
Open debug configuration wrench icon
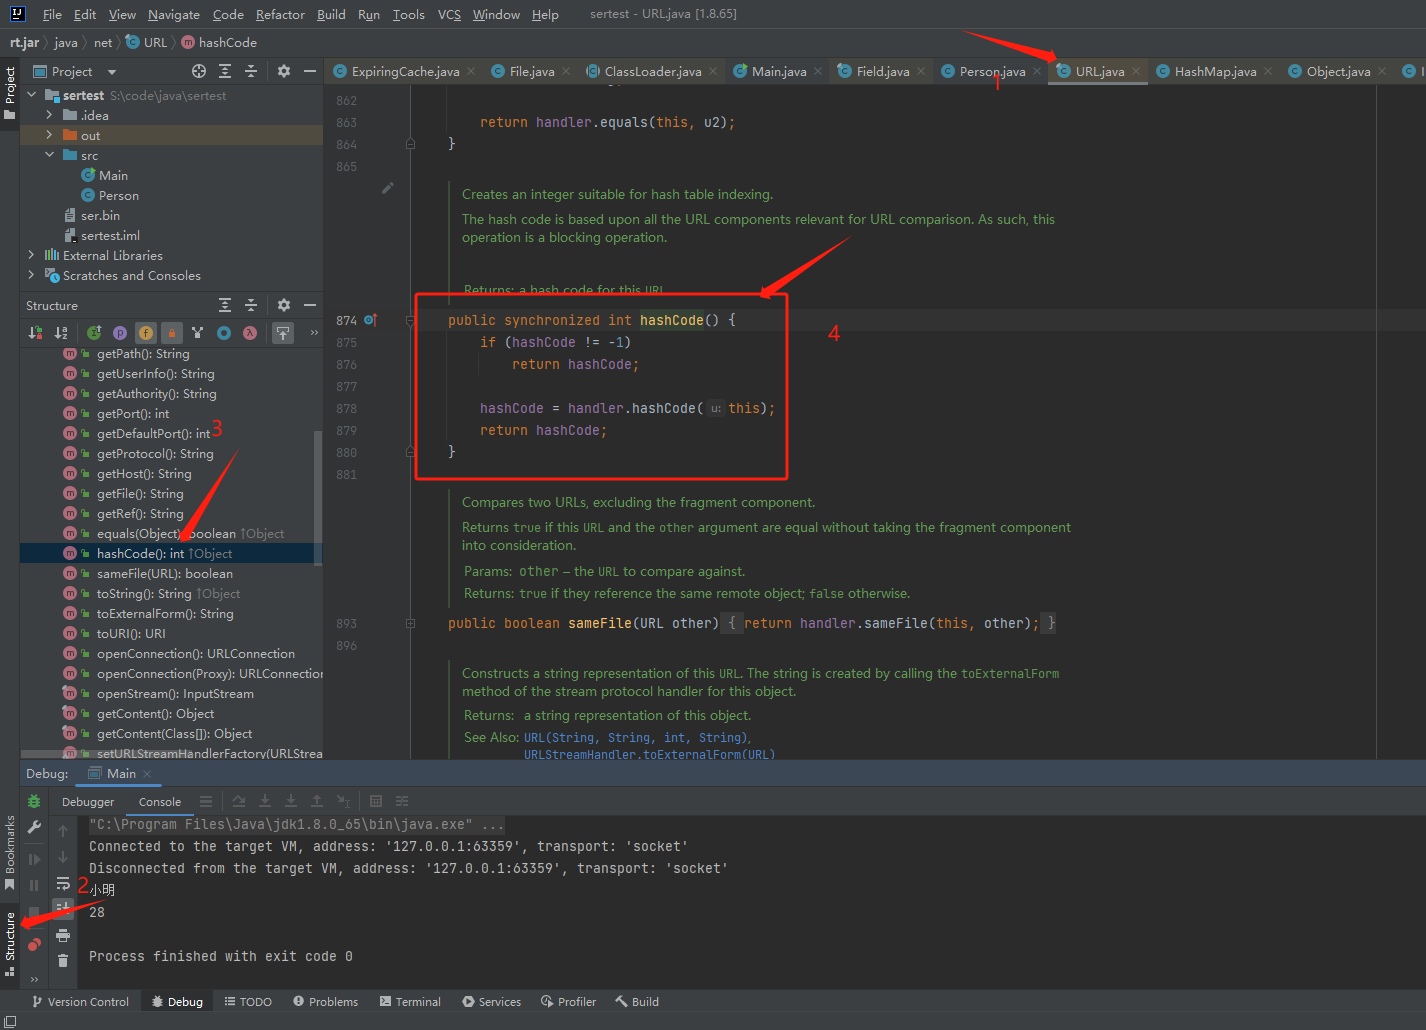(34, 827)
